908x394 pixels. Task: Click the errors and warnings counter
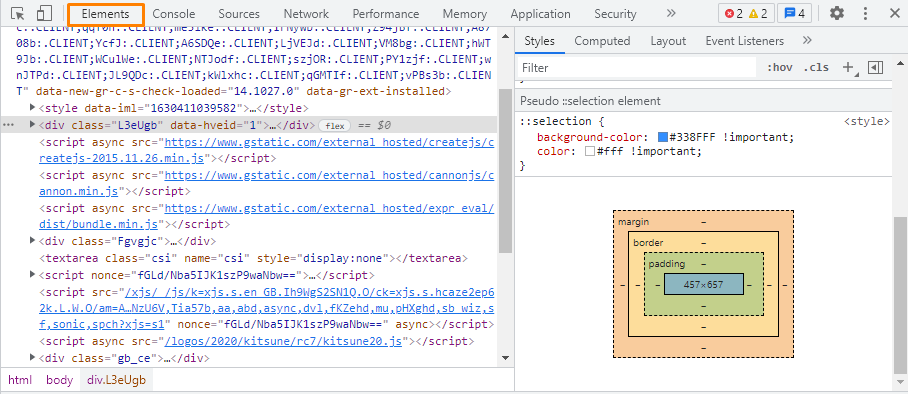click(746, 14)
